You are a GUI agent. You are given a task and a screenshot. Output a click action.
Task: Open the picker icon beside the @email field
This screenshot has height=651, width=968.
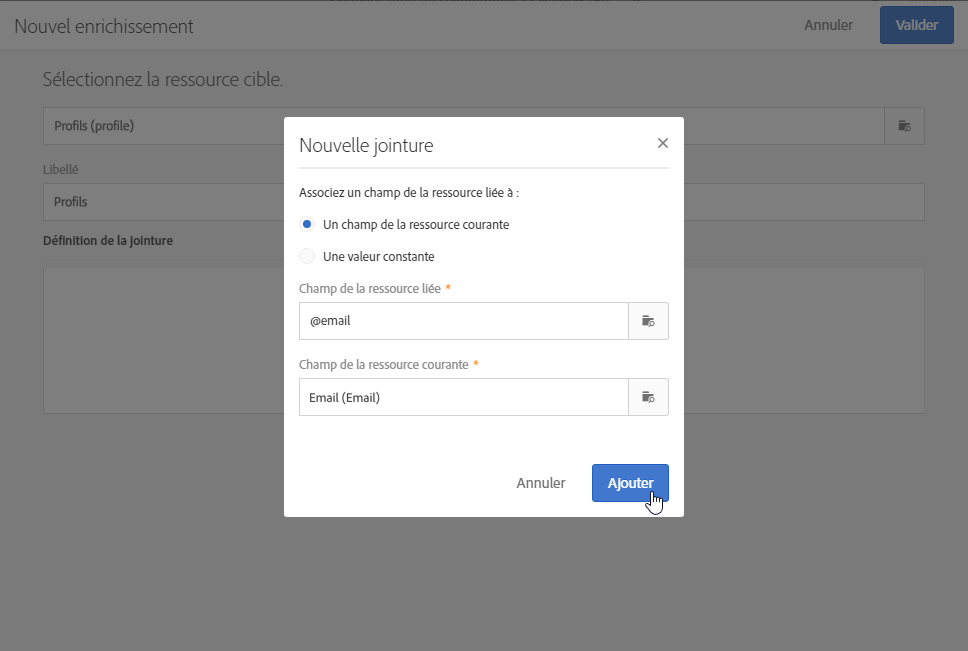pos(648,321)
